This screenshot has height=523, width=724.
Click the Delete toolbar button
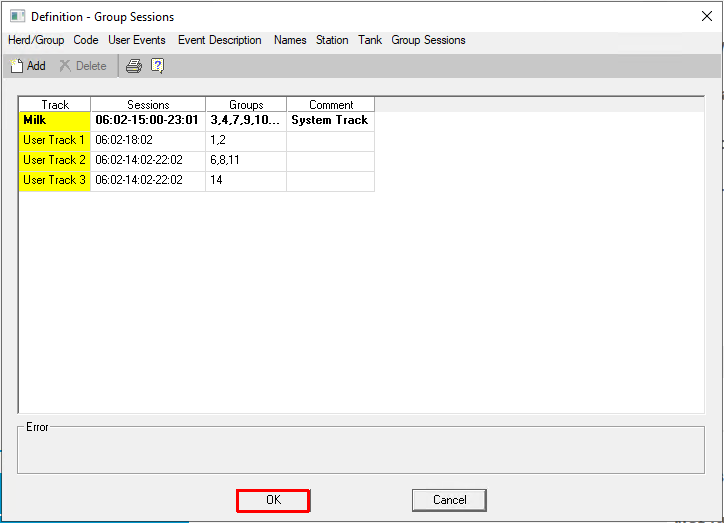pos(83,66)
